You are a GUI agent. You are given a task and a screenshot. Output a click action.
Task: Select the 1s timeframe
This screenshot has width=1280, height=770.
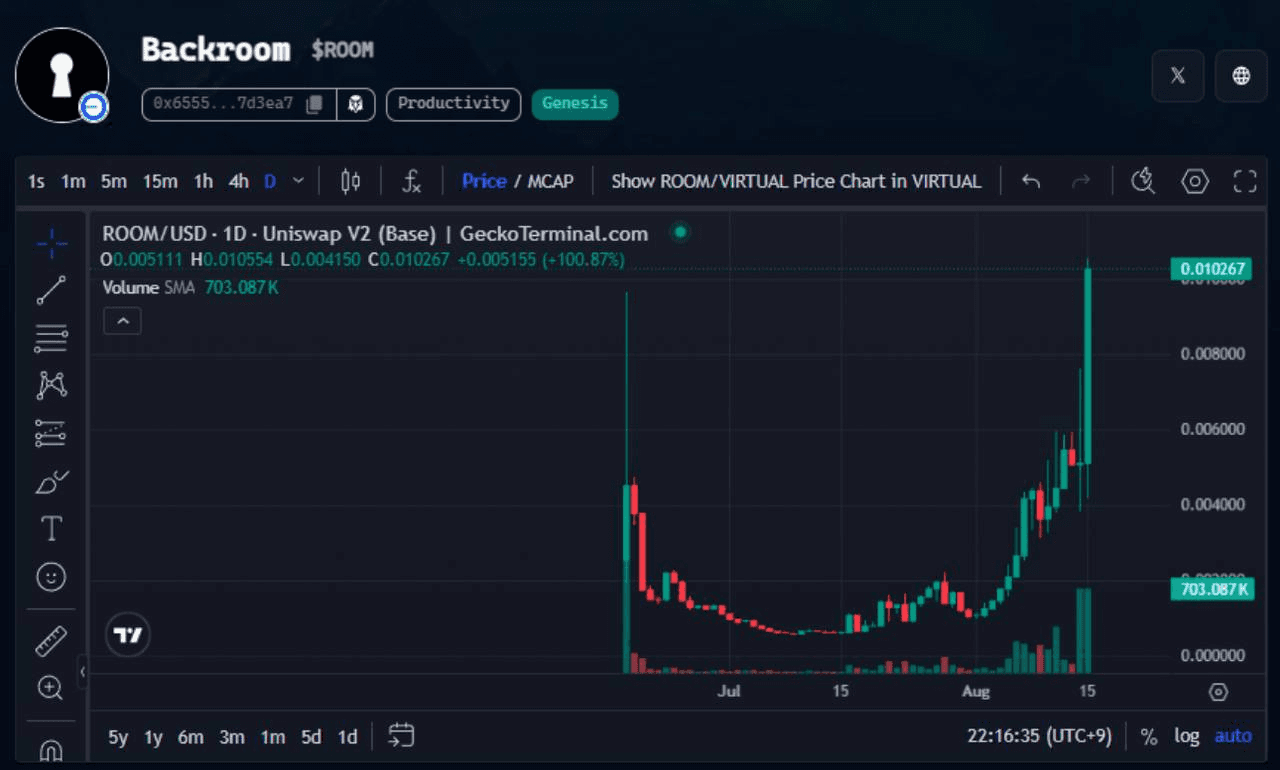pos(36,181)
